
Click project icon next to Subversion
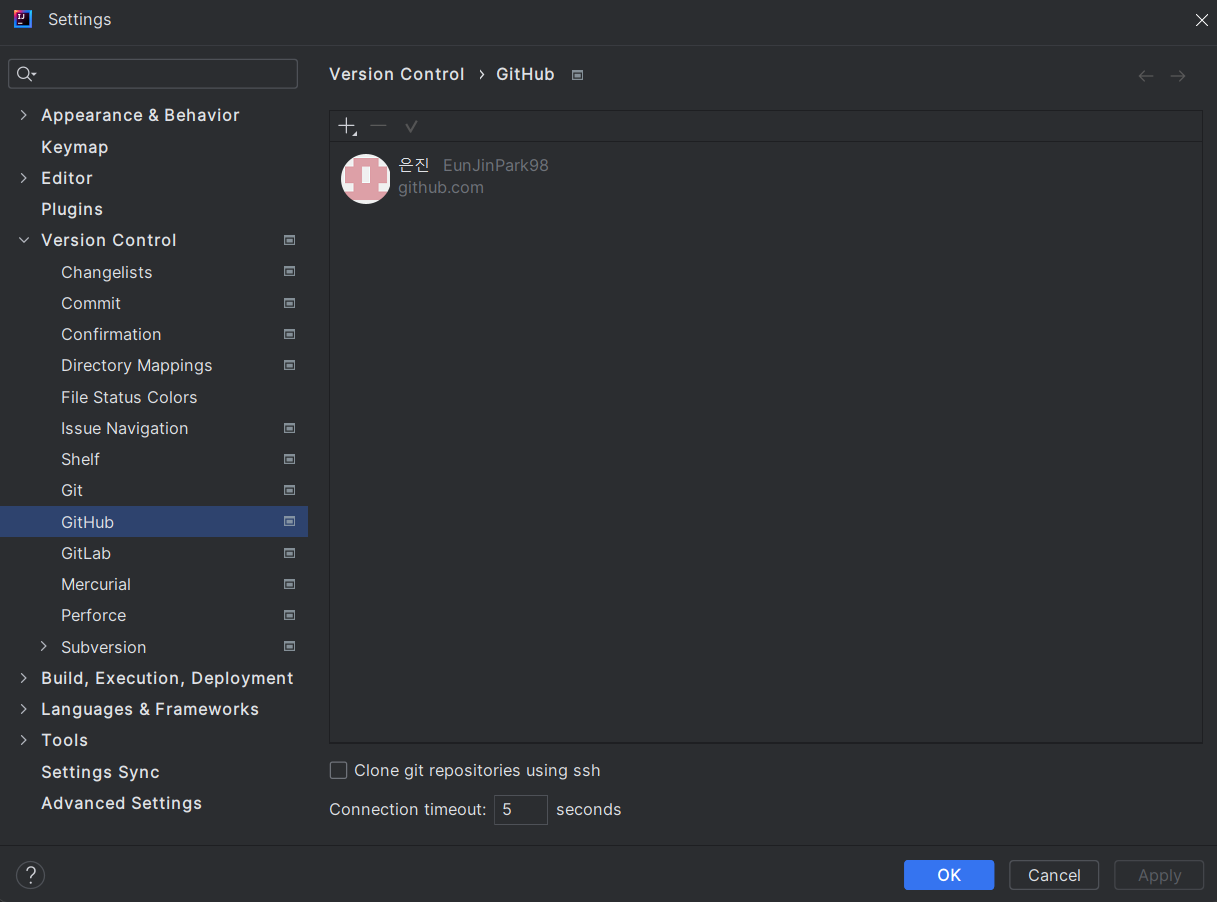pos(289,646)
